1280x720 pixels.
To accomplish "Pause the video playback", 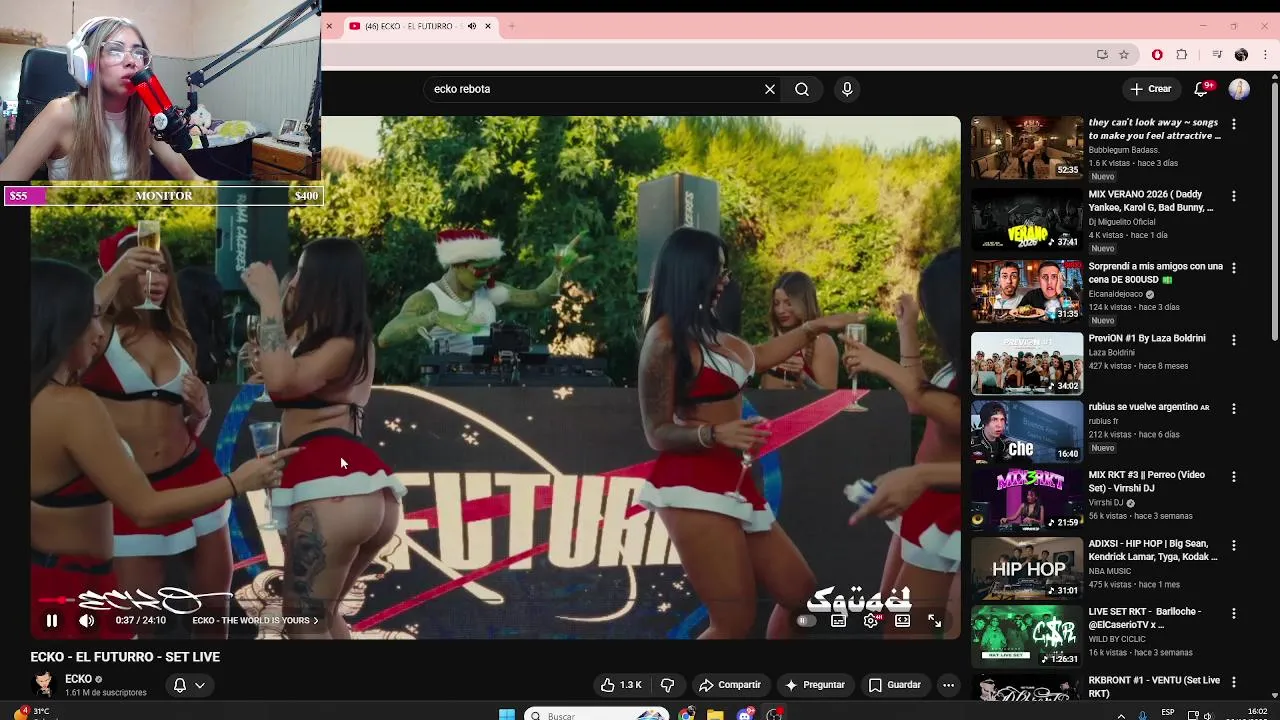I will click(x=51, y=621).
